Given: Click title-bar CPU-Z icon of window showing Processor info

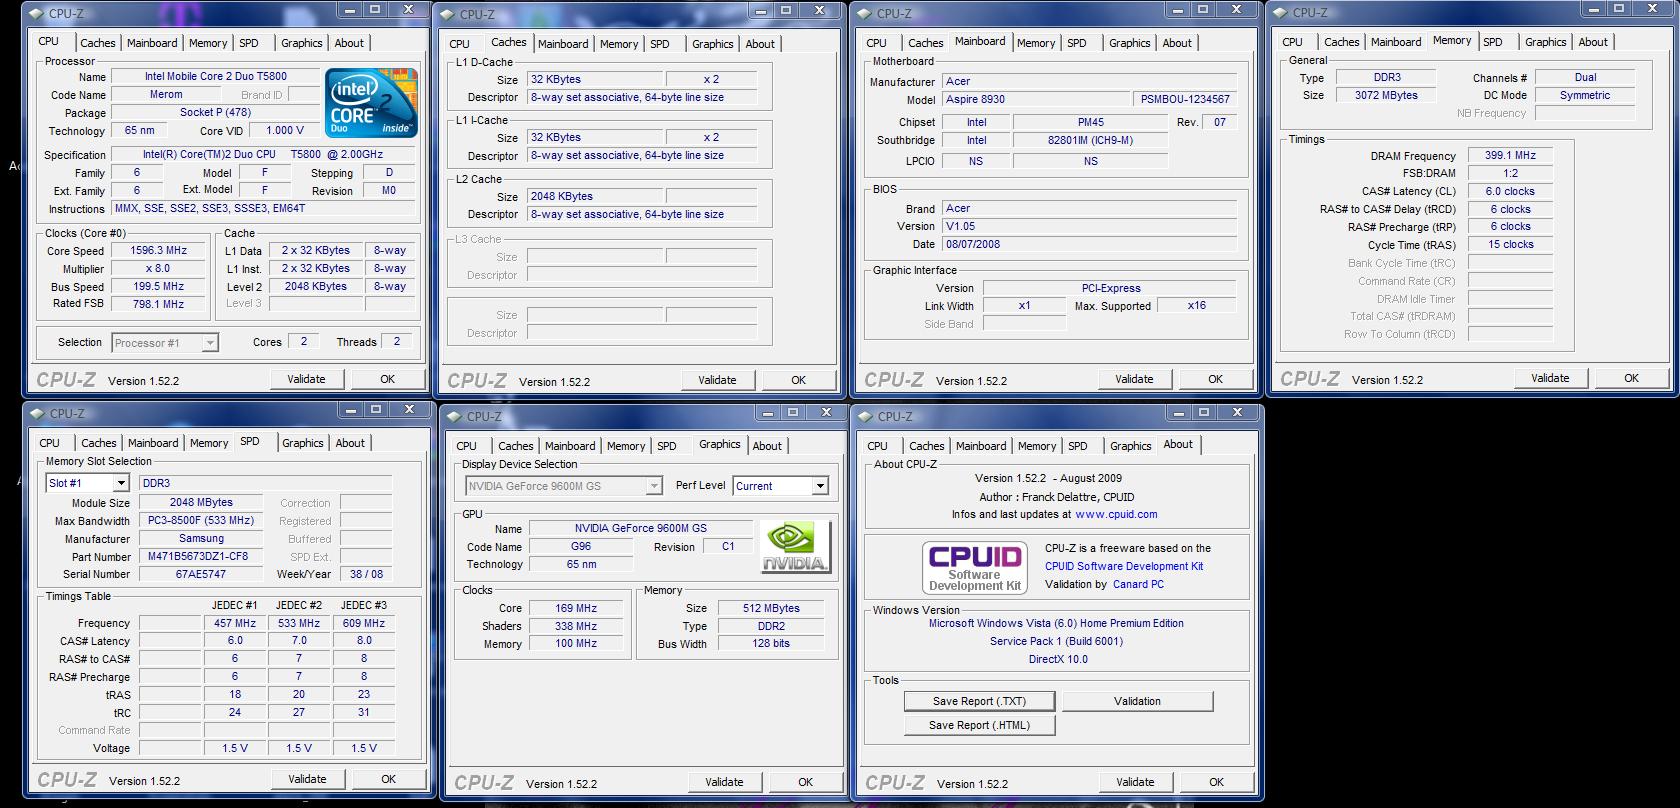Looking at the screenshot, I should click(x=37, y=13).
